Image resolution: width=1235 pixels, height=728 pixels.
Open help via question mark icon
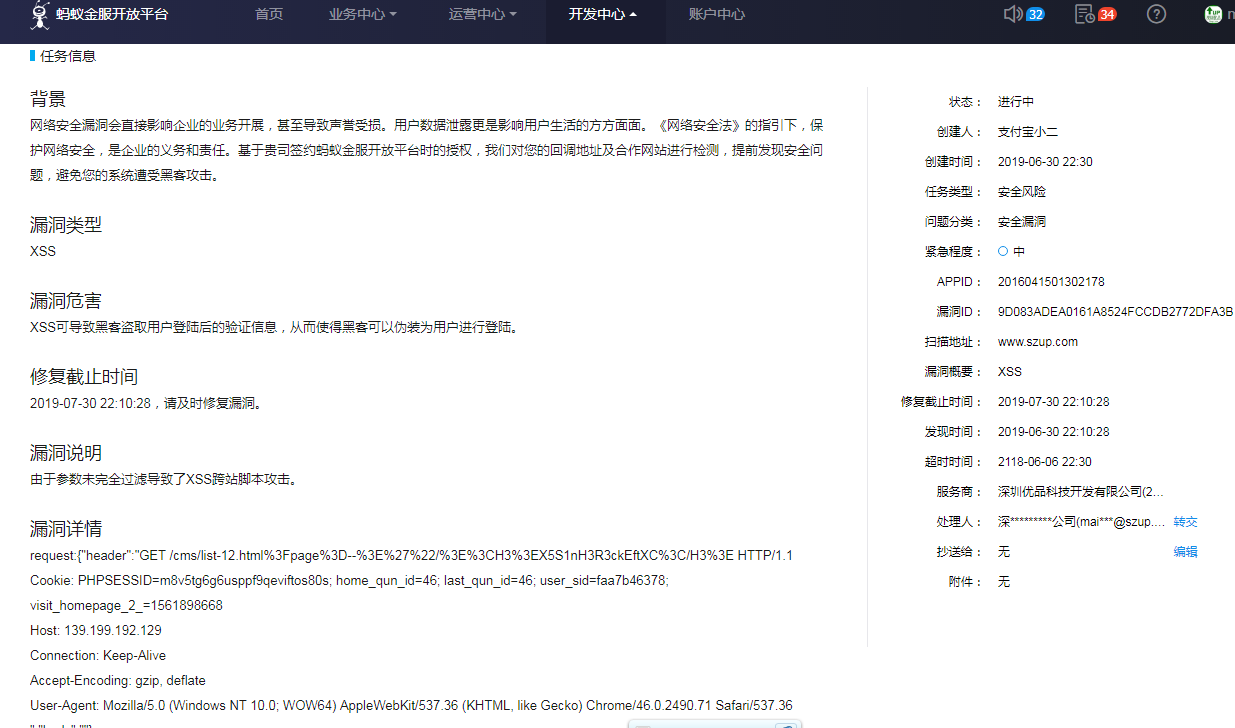[x=1156, y=14]
